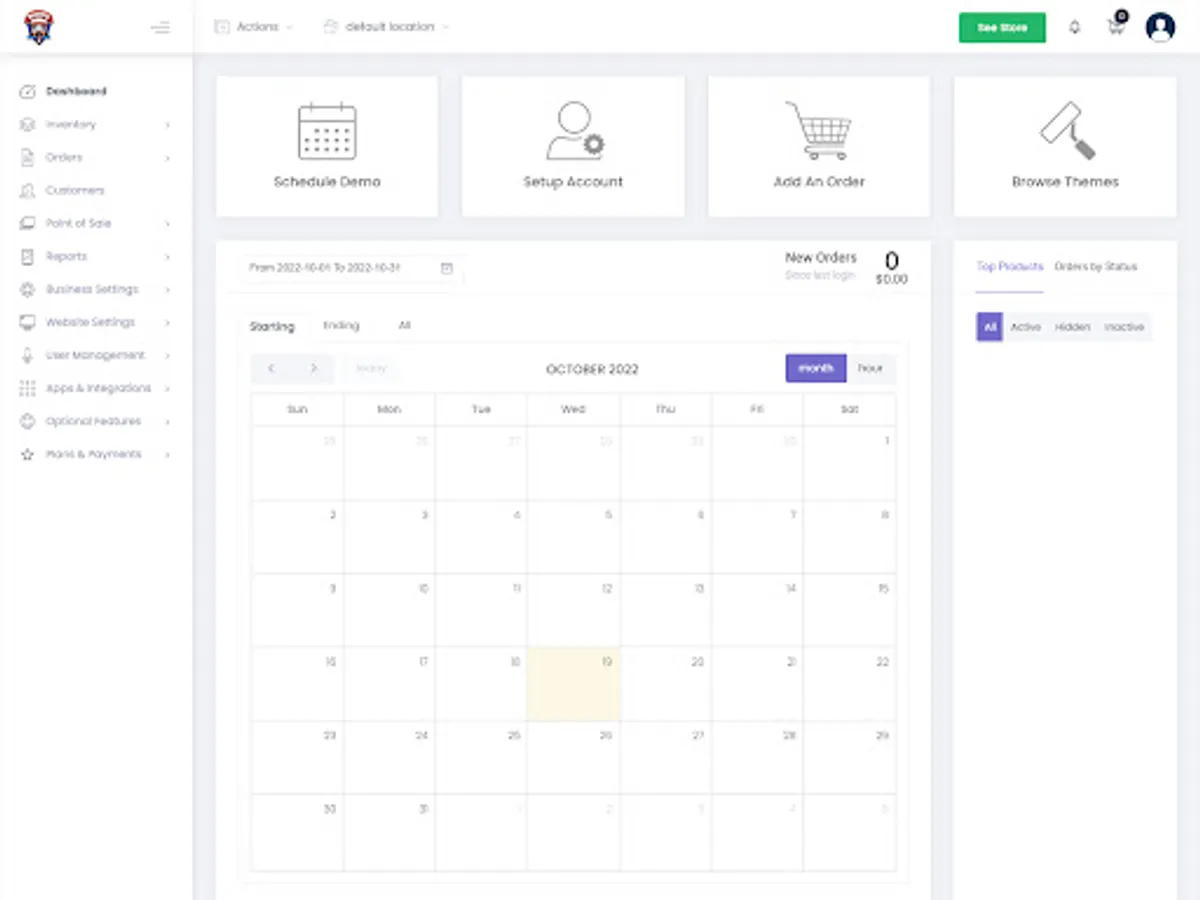Click the date range input field
Viewport: 1200px width, 900px height.
[351, 268]
